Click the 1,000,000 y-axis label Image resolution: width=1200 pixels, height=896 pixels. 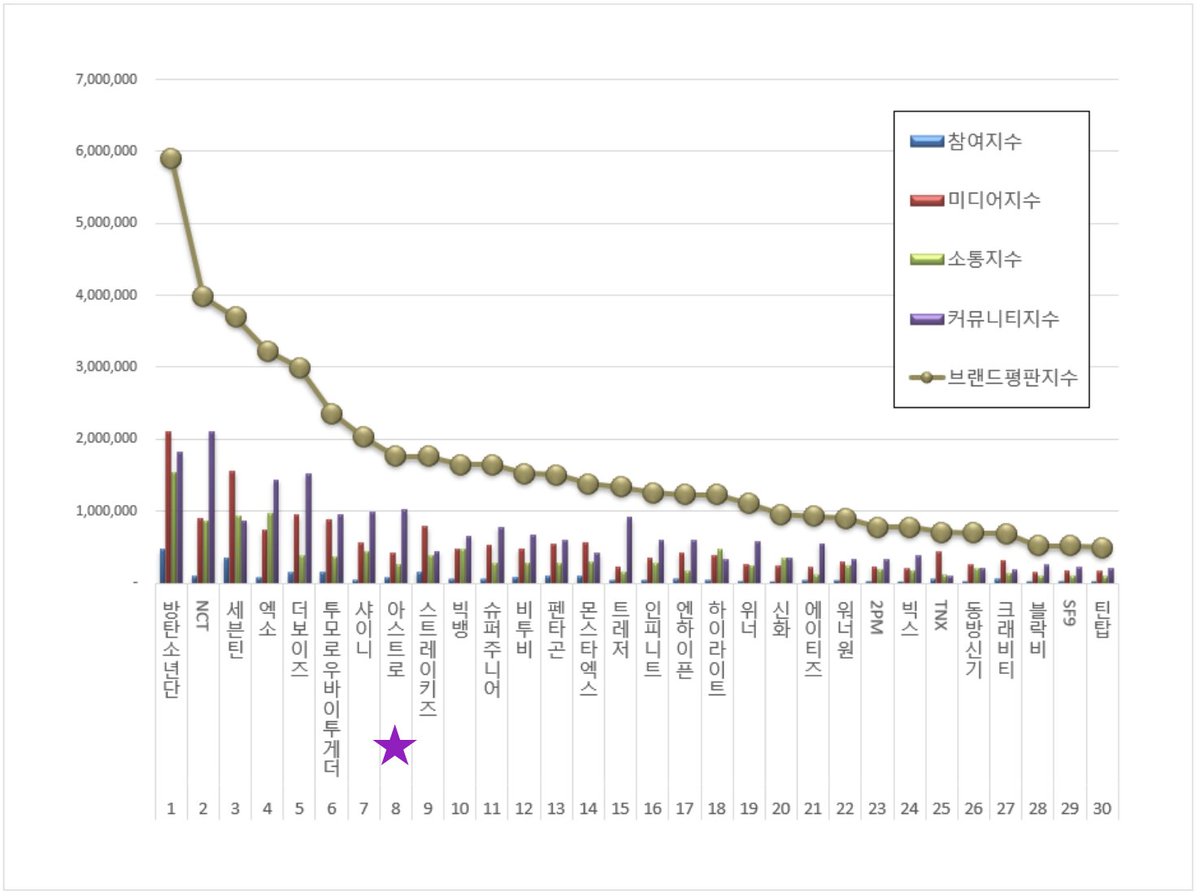[x=106, y=511]
